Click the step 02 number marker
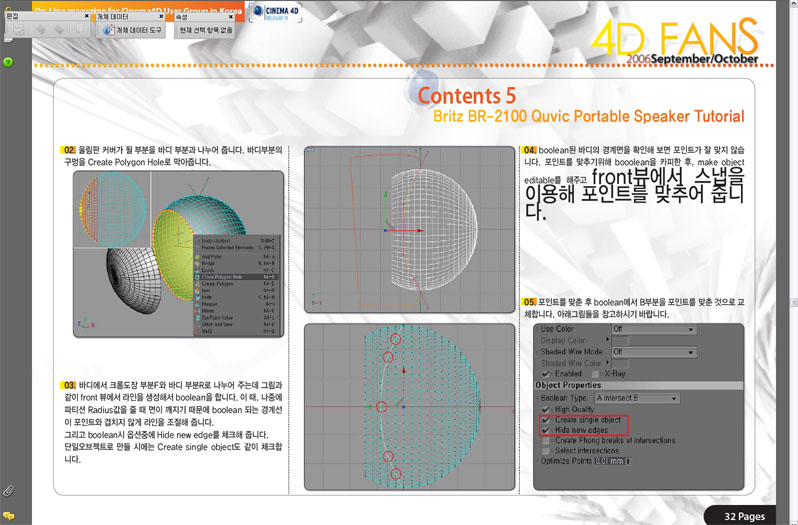Screen dimensions: 798x525 coord(68,150)
